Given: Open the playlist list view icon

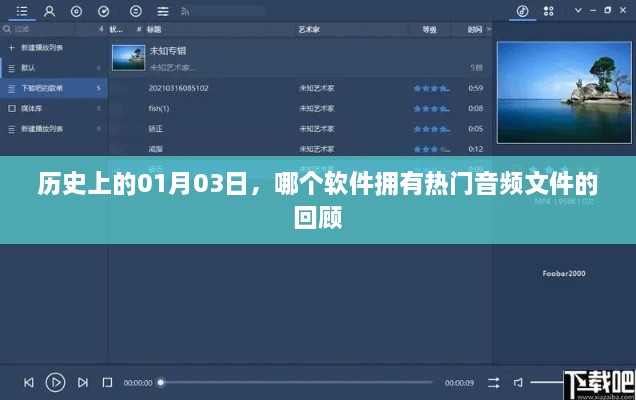Looking at the screenshot, I should 22,12.
